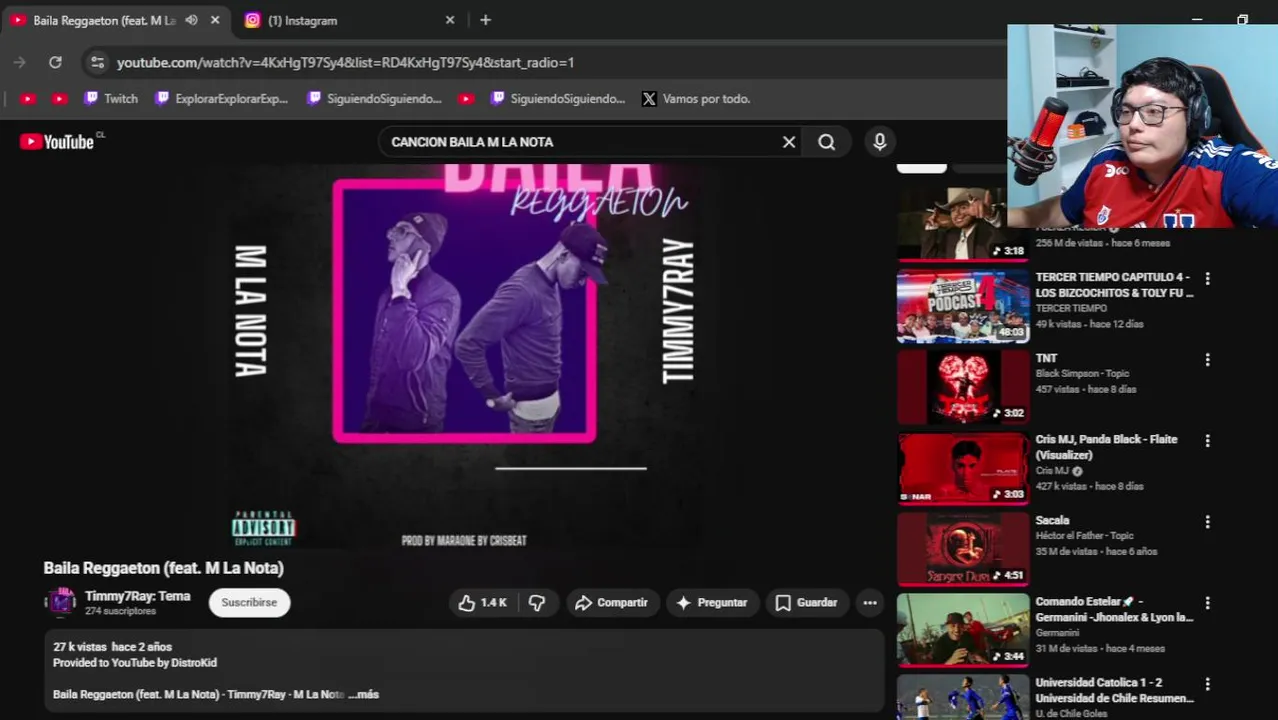Click the Baila Reggaeton video player
This screenshot has width=1278, height=720.
pos(464,355)
